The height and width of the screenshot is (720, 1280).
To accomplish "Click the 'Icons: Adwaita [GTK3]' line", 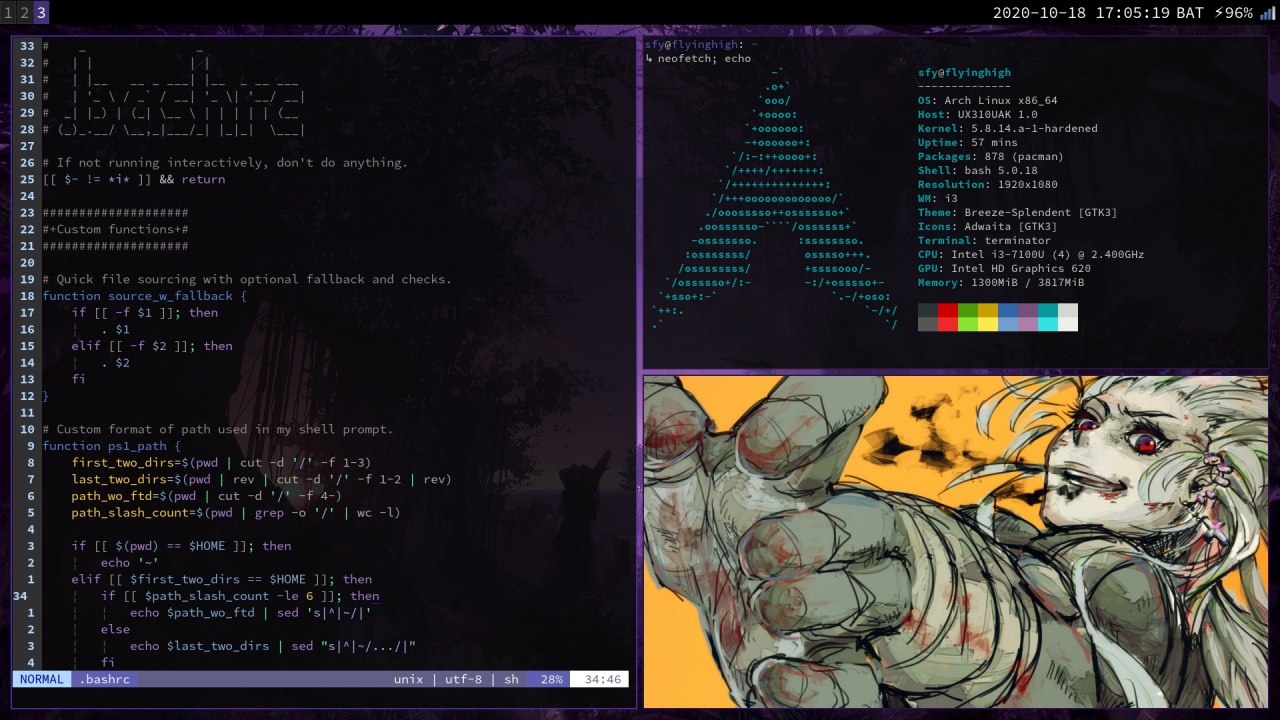I will pyautogui.click(x=987, y=226).
